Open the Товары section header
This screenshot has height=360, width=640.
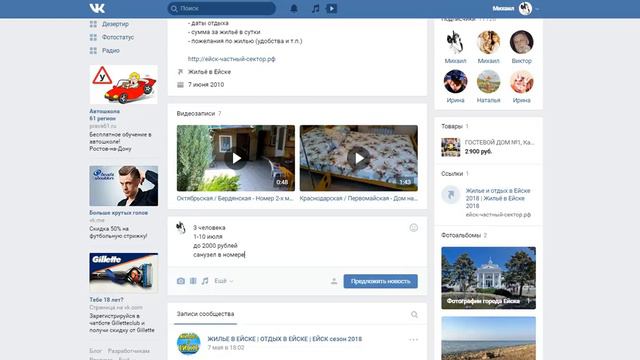pyautogui.click(x=455, y=127)
